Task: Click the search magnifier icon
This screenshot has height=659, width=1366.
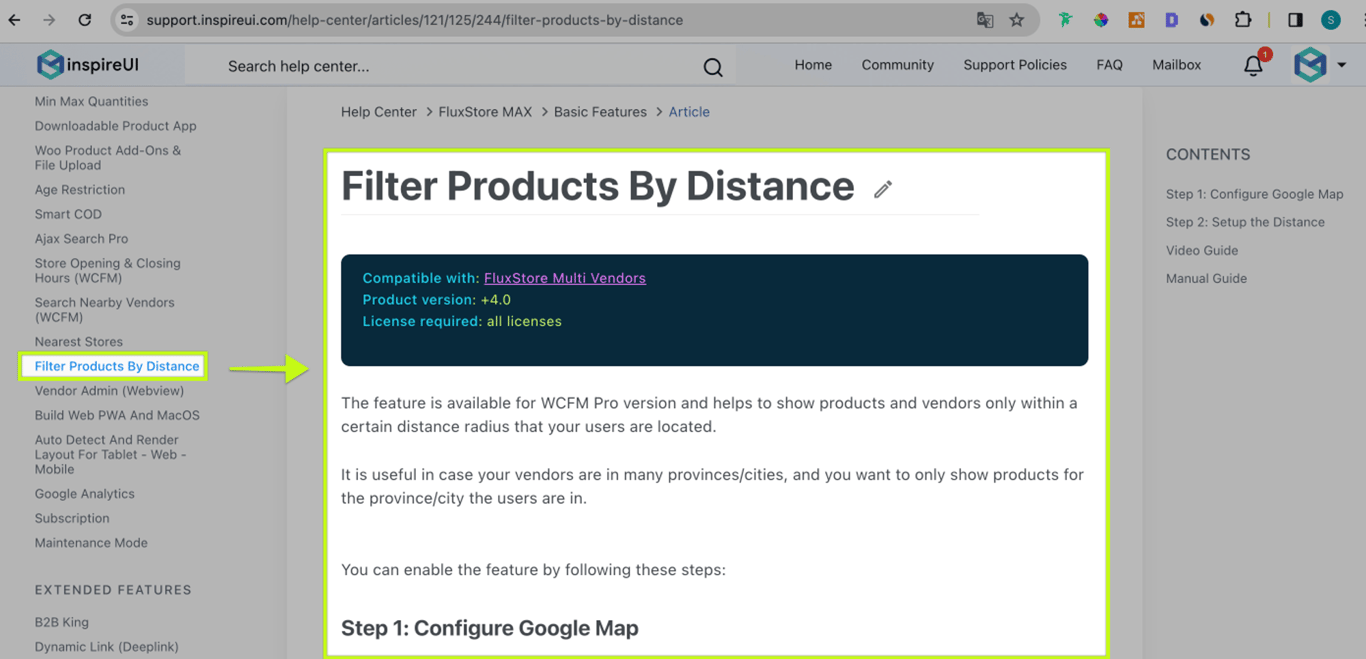Action: click(x=713, y=67)
